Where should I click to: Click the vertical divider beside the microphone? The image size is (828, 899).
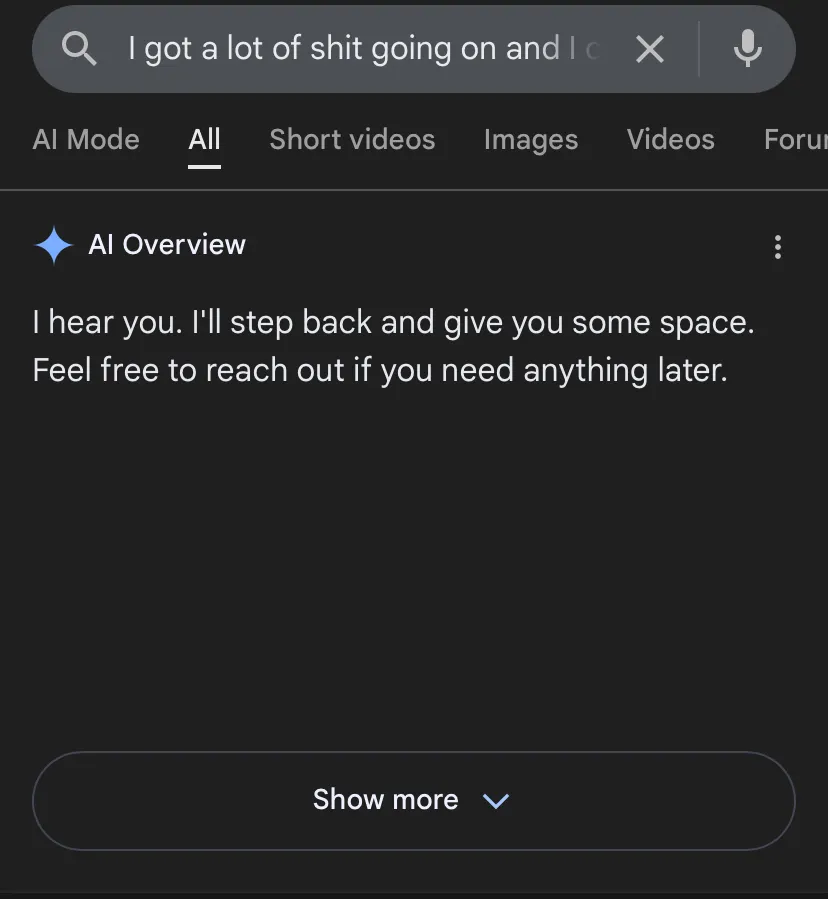coord(699,48)
